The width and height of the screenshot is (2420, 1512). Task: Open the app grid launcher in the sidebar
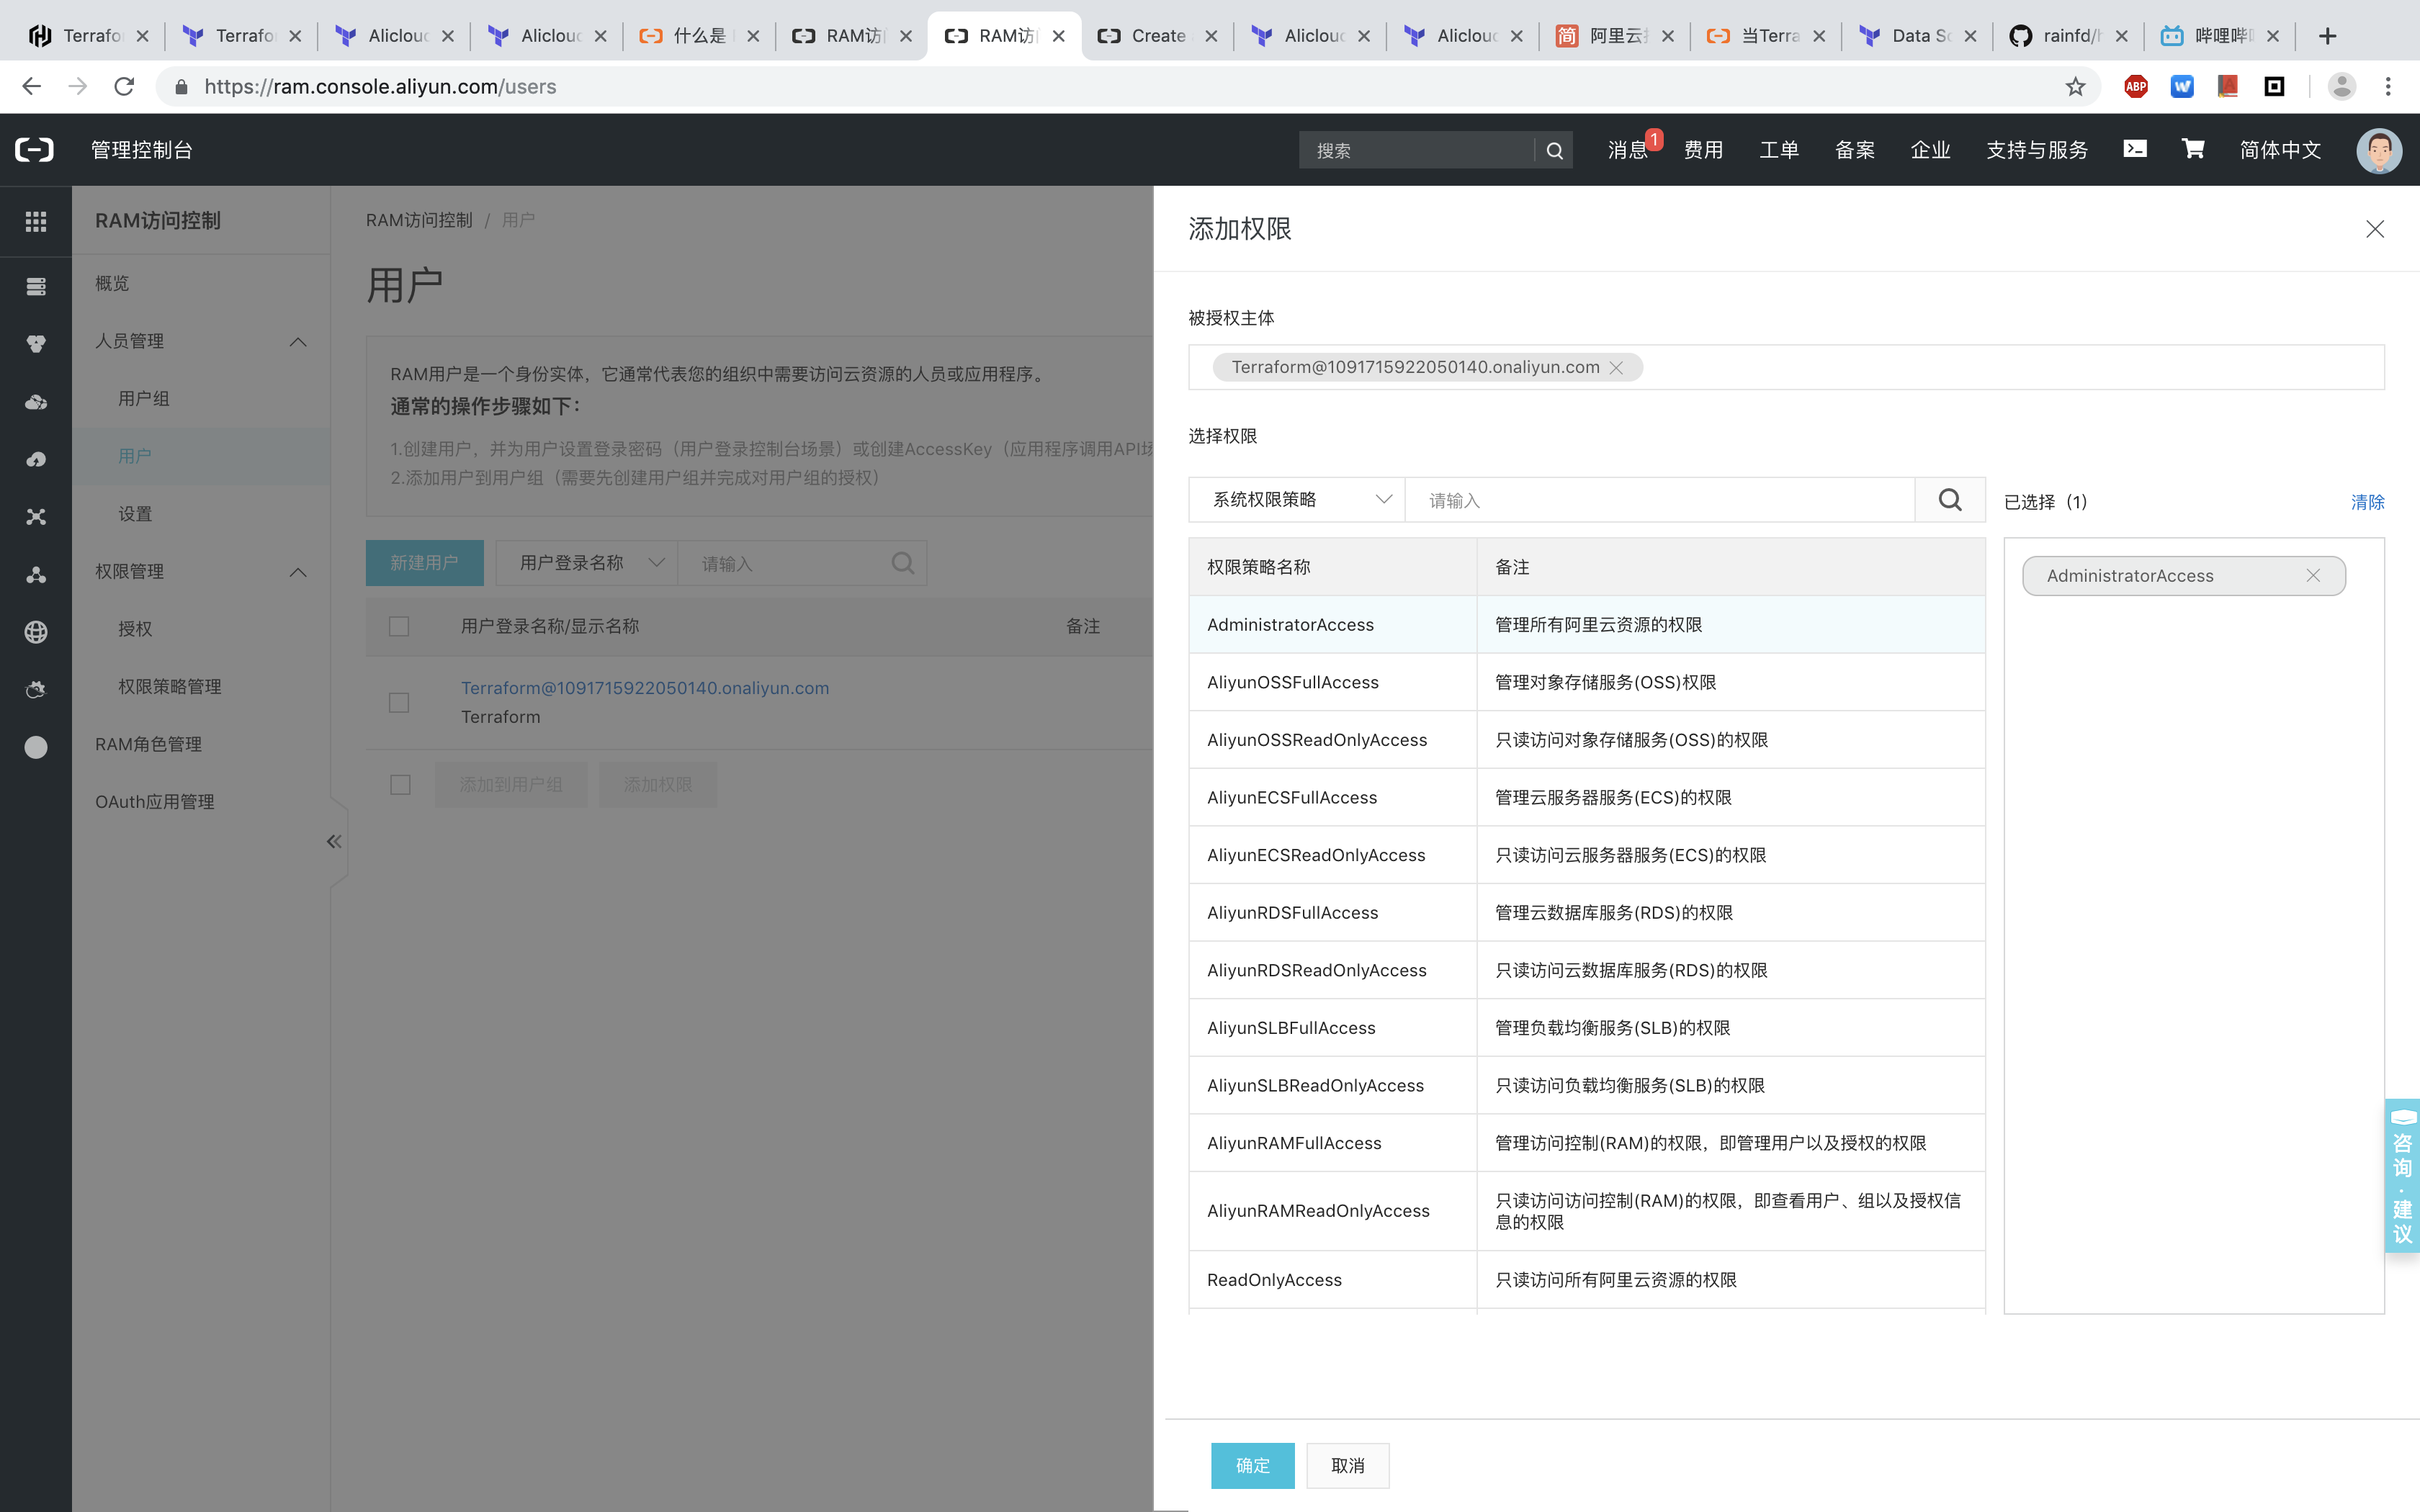click(x=35, y=221)
